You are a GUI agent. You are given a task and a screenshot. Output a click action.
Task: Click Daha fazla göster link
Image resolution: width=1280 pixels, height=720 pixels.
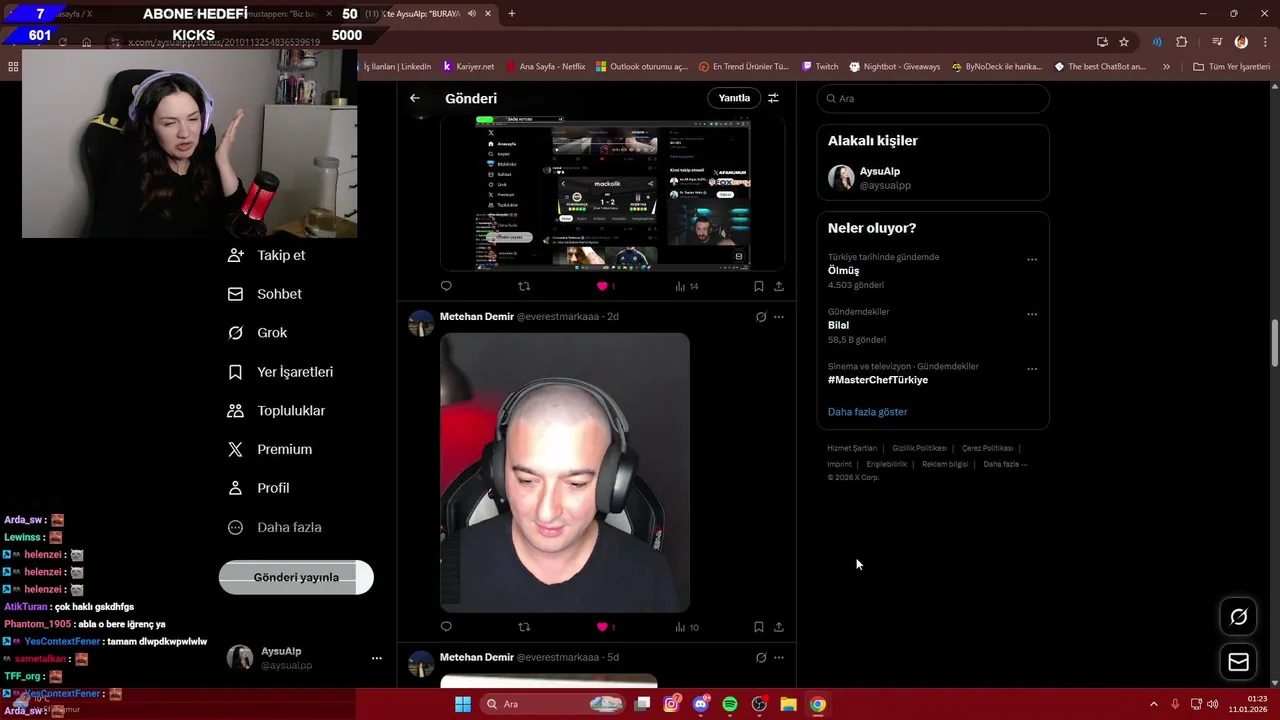867,412
